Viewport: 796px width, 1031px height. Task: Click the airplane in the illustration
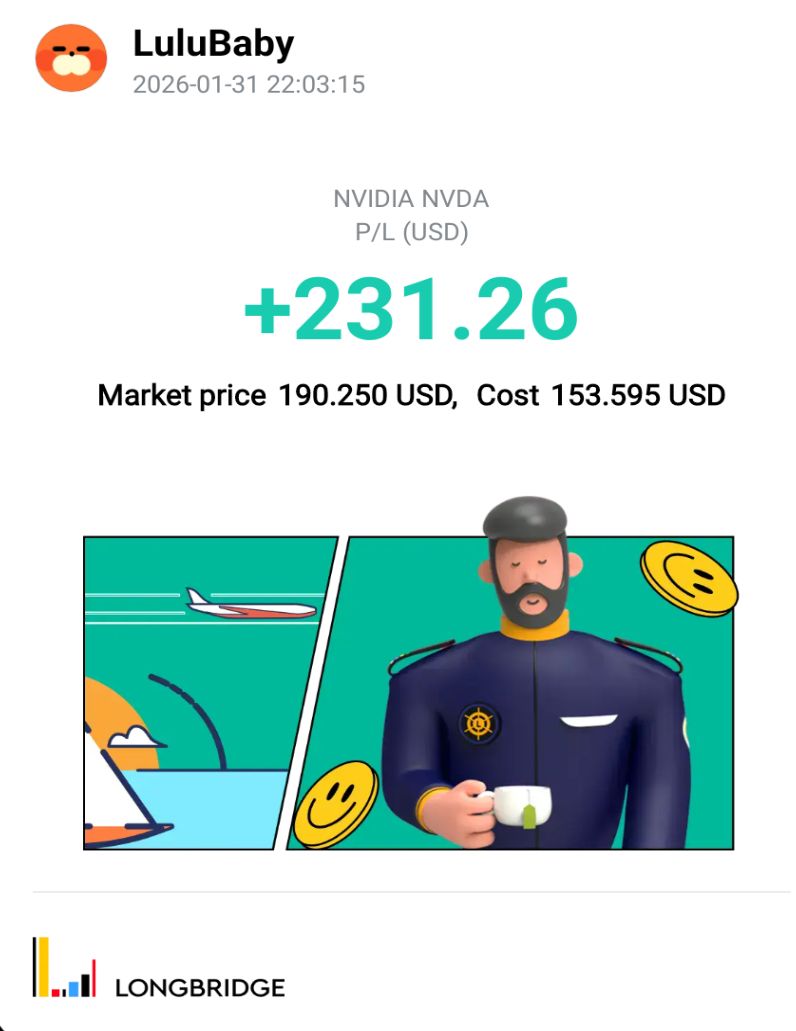(250, 603)
